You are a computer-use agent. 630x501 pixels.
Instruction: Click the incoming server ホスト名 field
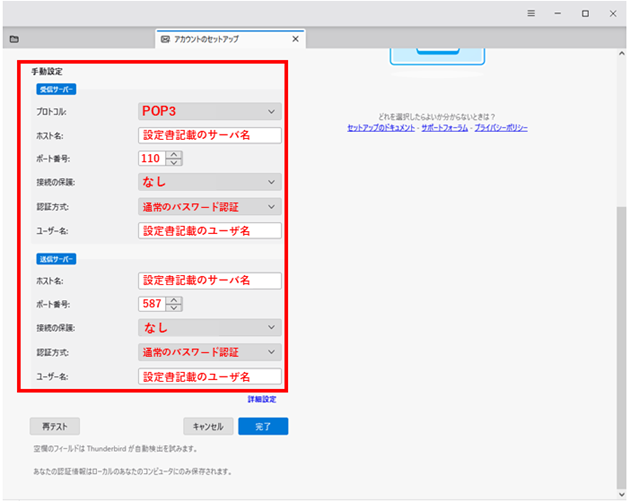209,135
